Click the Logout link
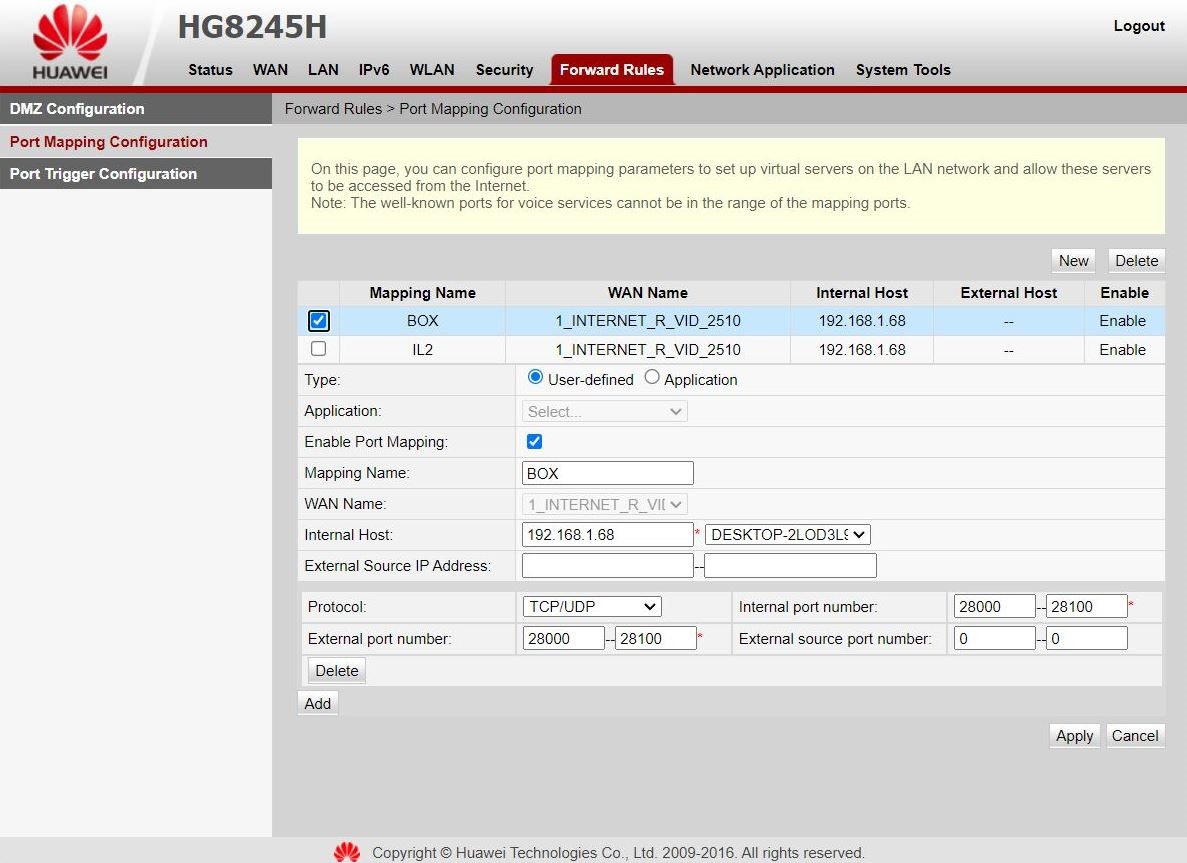This screenshot has height=863, width=1187. 1139,26
